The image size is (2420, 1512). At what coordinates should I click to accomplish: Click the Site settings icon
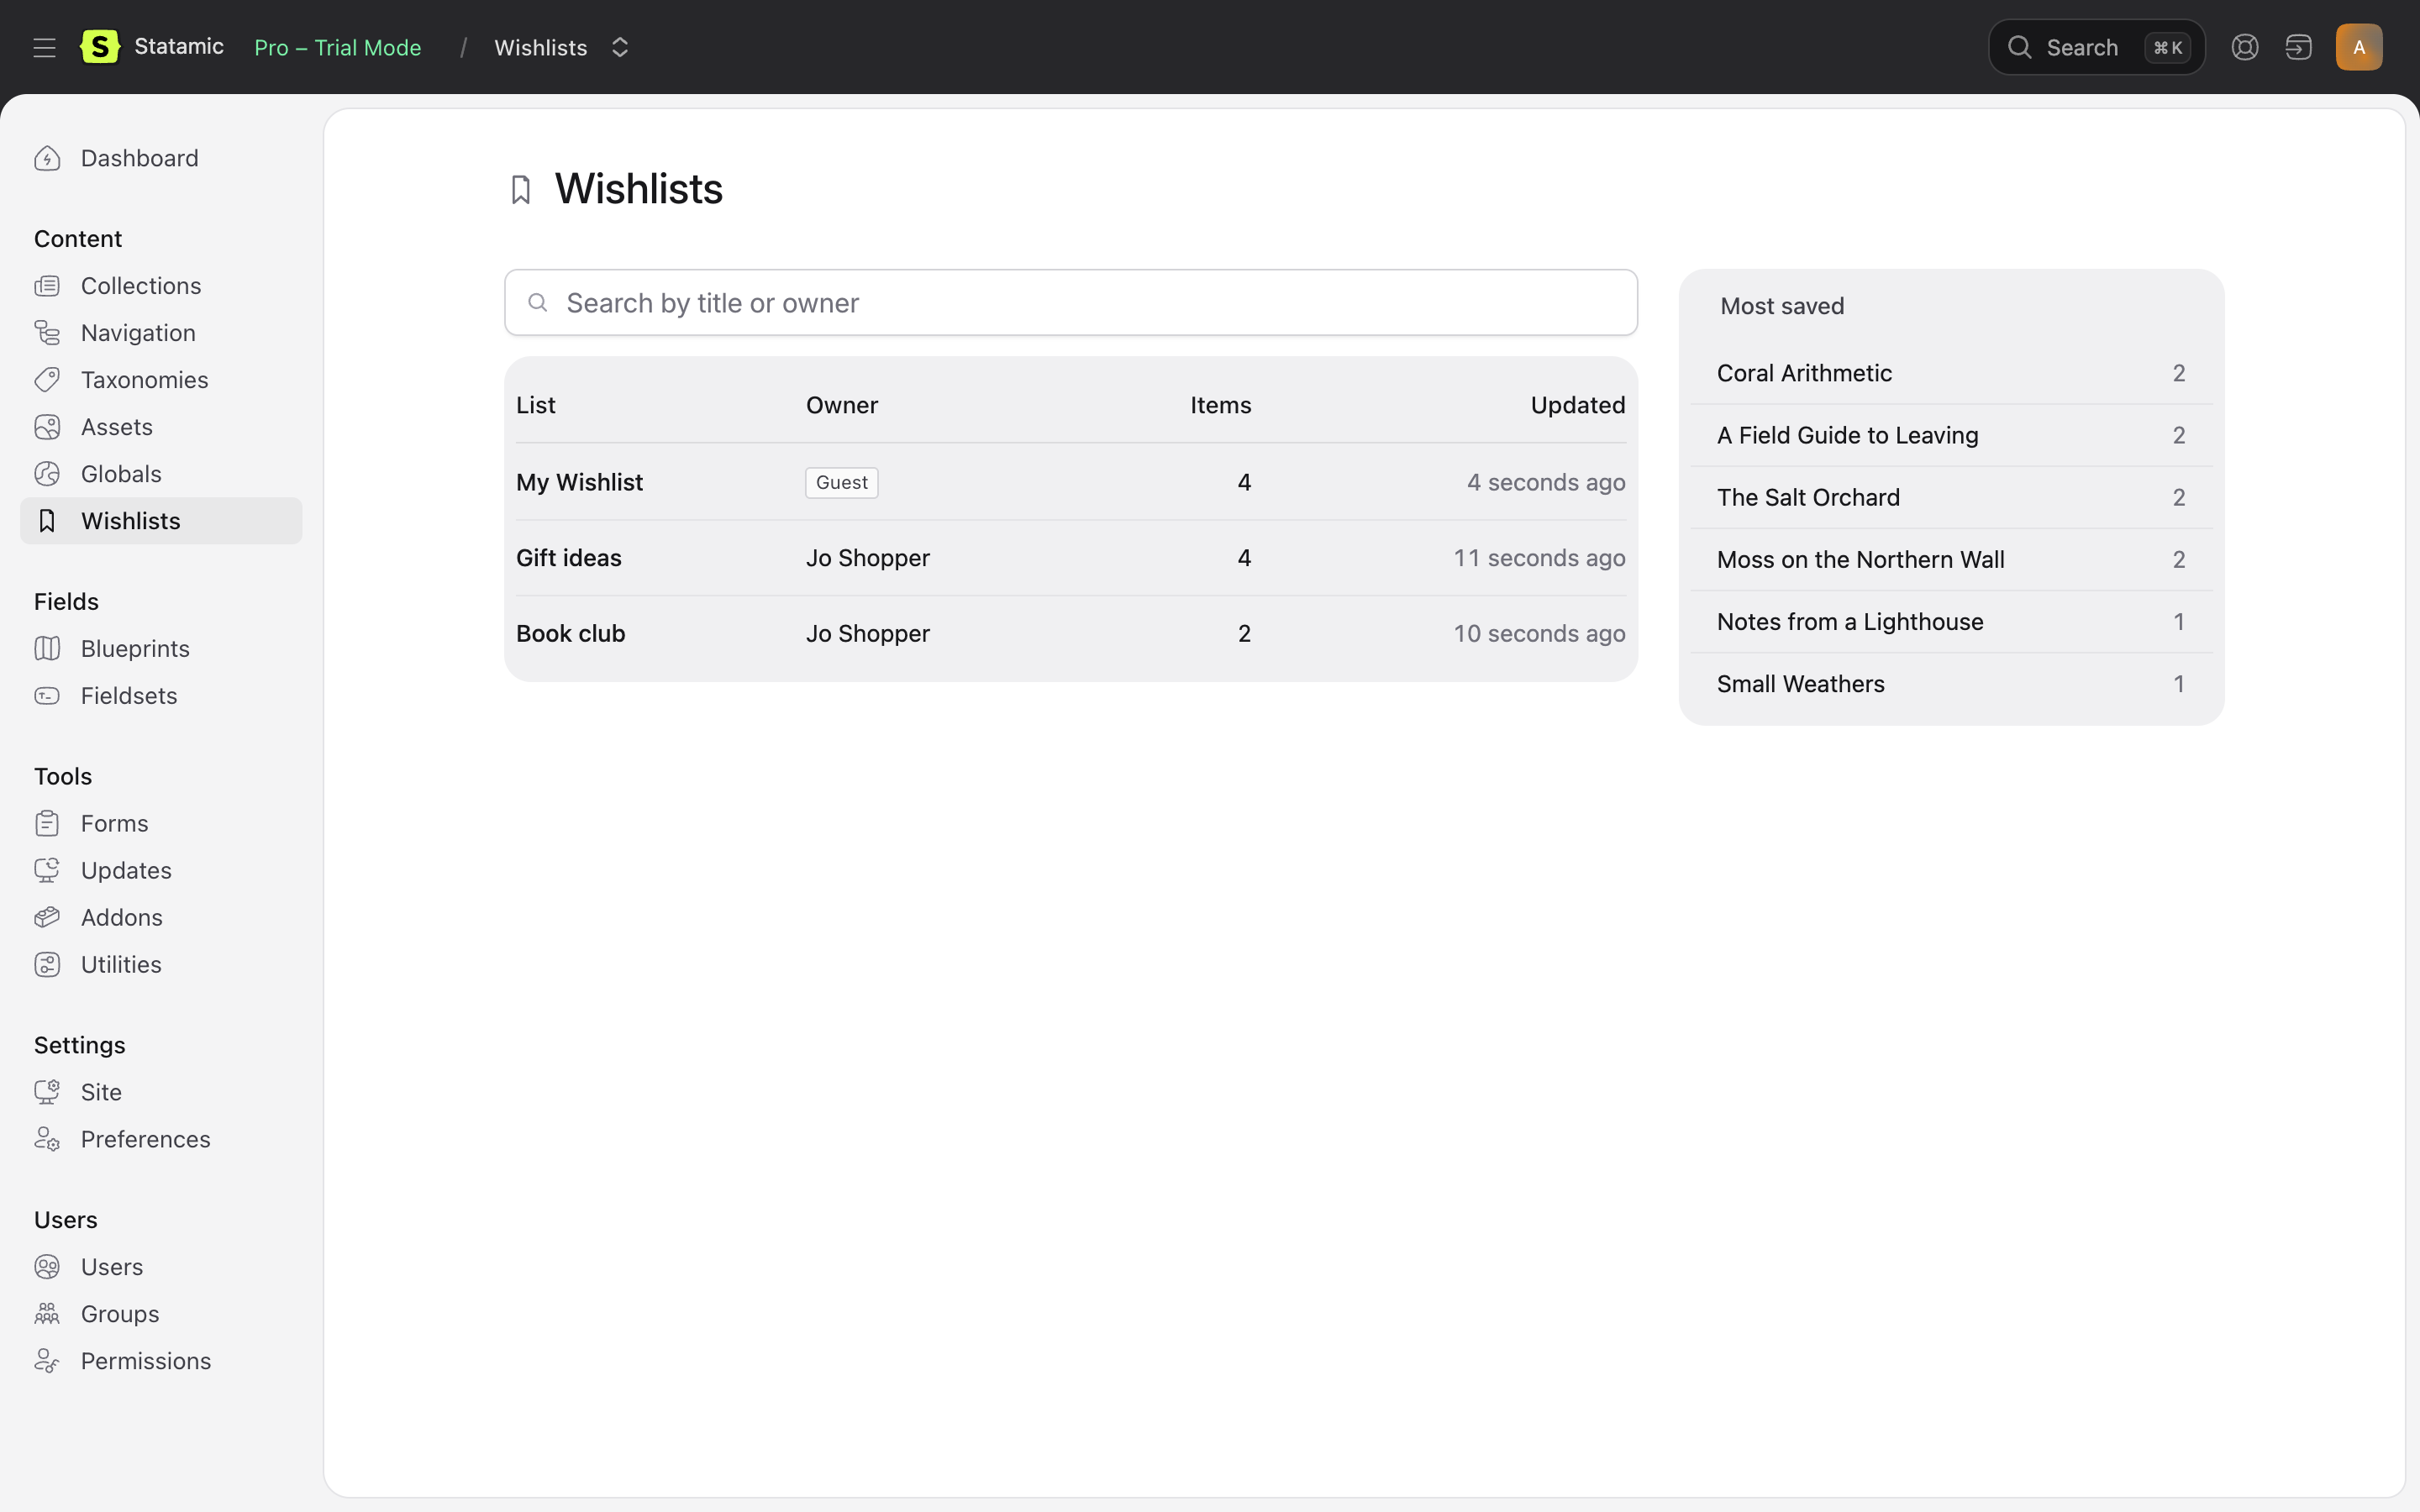point(47,1092)
